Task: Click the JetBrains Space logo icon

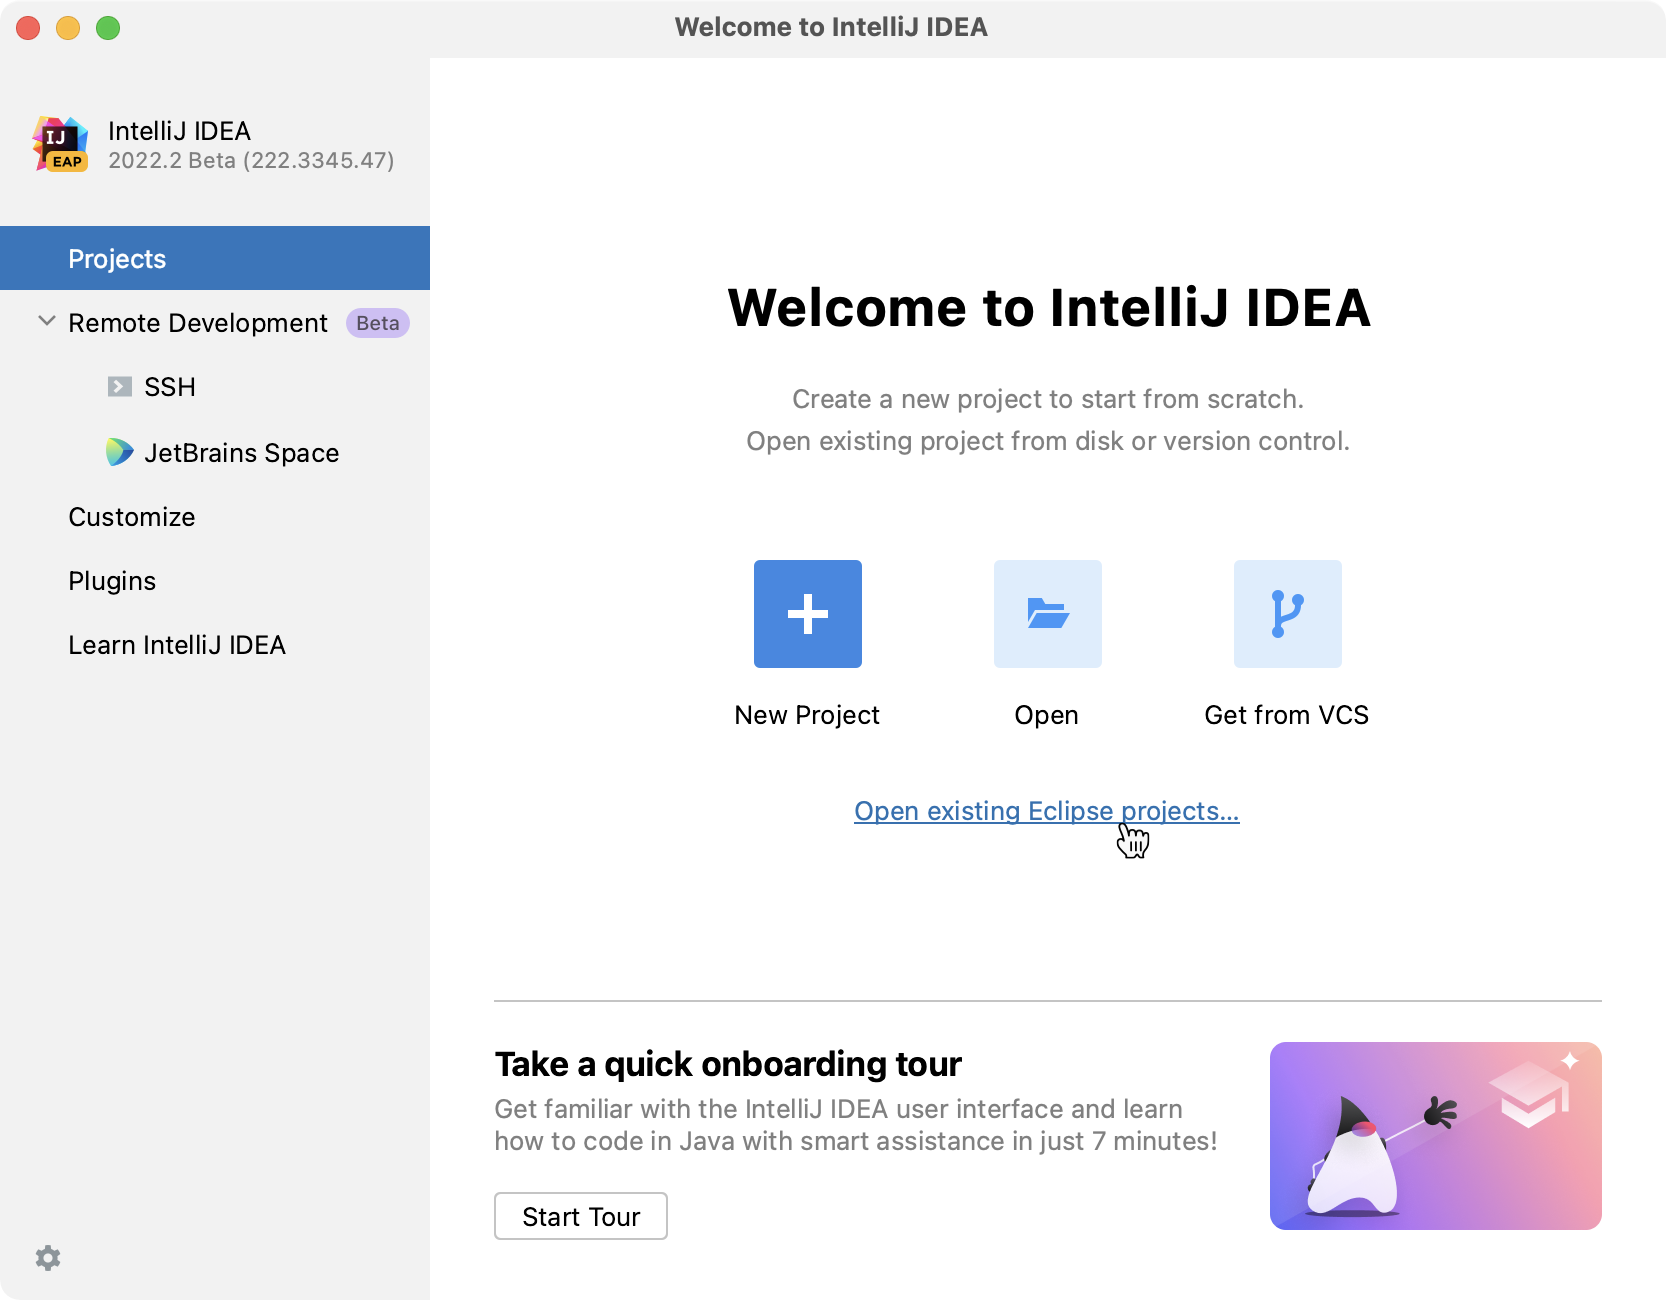Action: pos(119,452)
